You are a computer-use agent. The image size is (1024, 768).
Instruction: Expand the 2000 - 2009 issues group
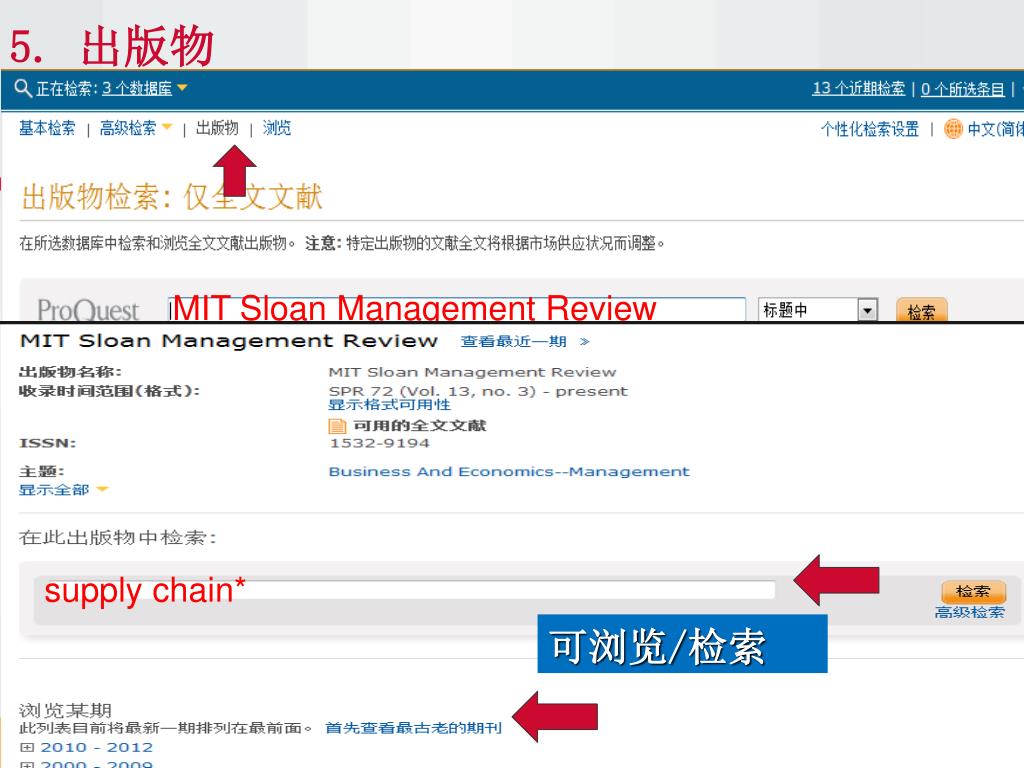coord(26,764)
